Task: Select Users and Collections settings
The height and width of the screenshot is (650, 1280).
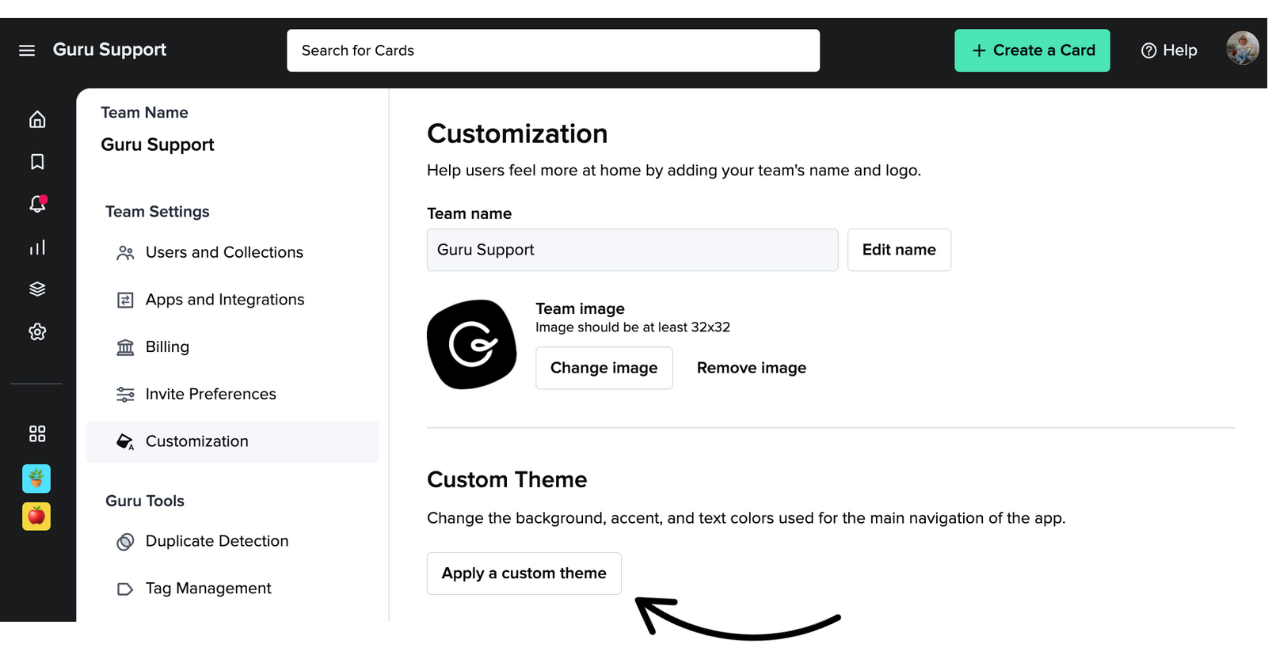Action: (224, 252)
